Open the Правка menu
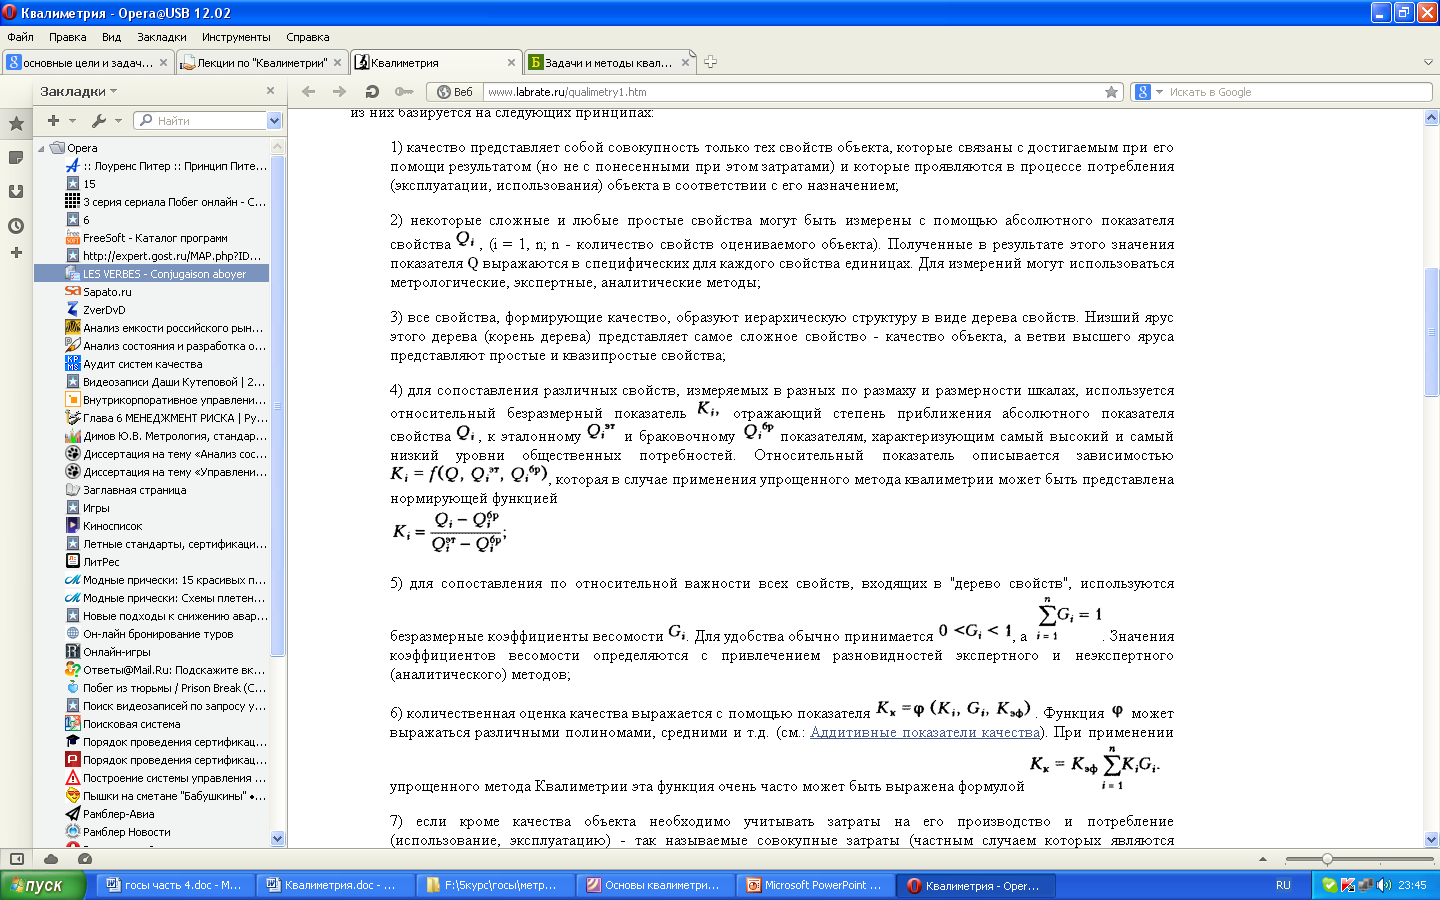The image size is (1440, 900). (x=67, y=37)
